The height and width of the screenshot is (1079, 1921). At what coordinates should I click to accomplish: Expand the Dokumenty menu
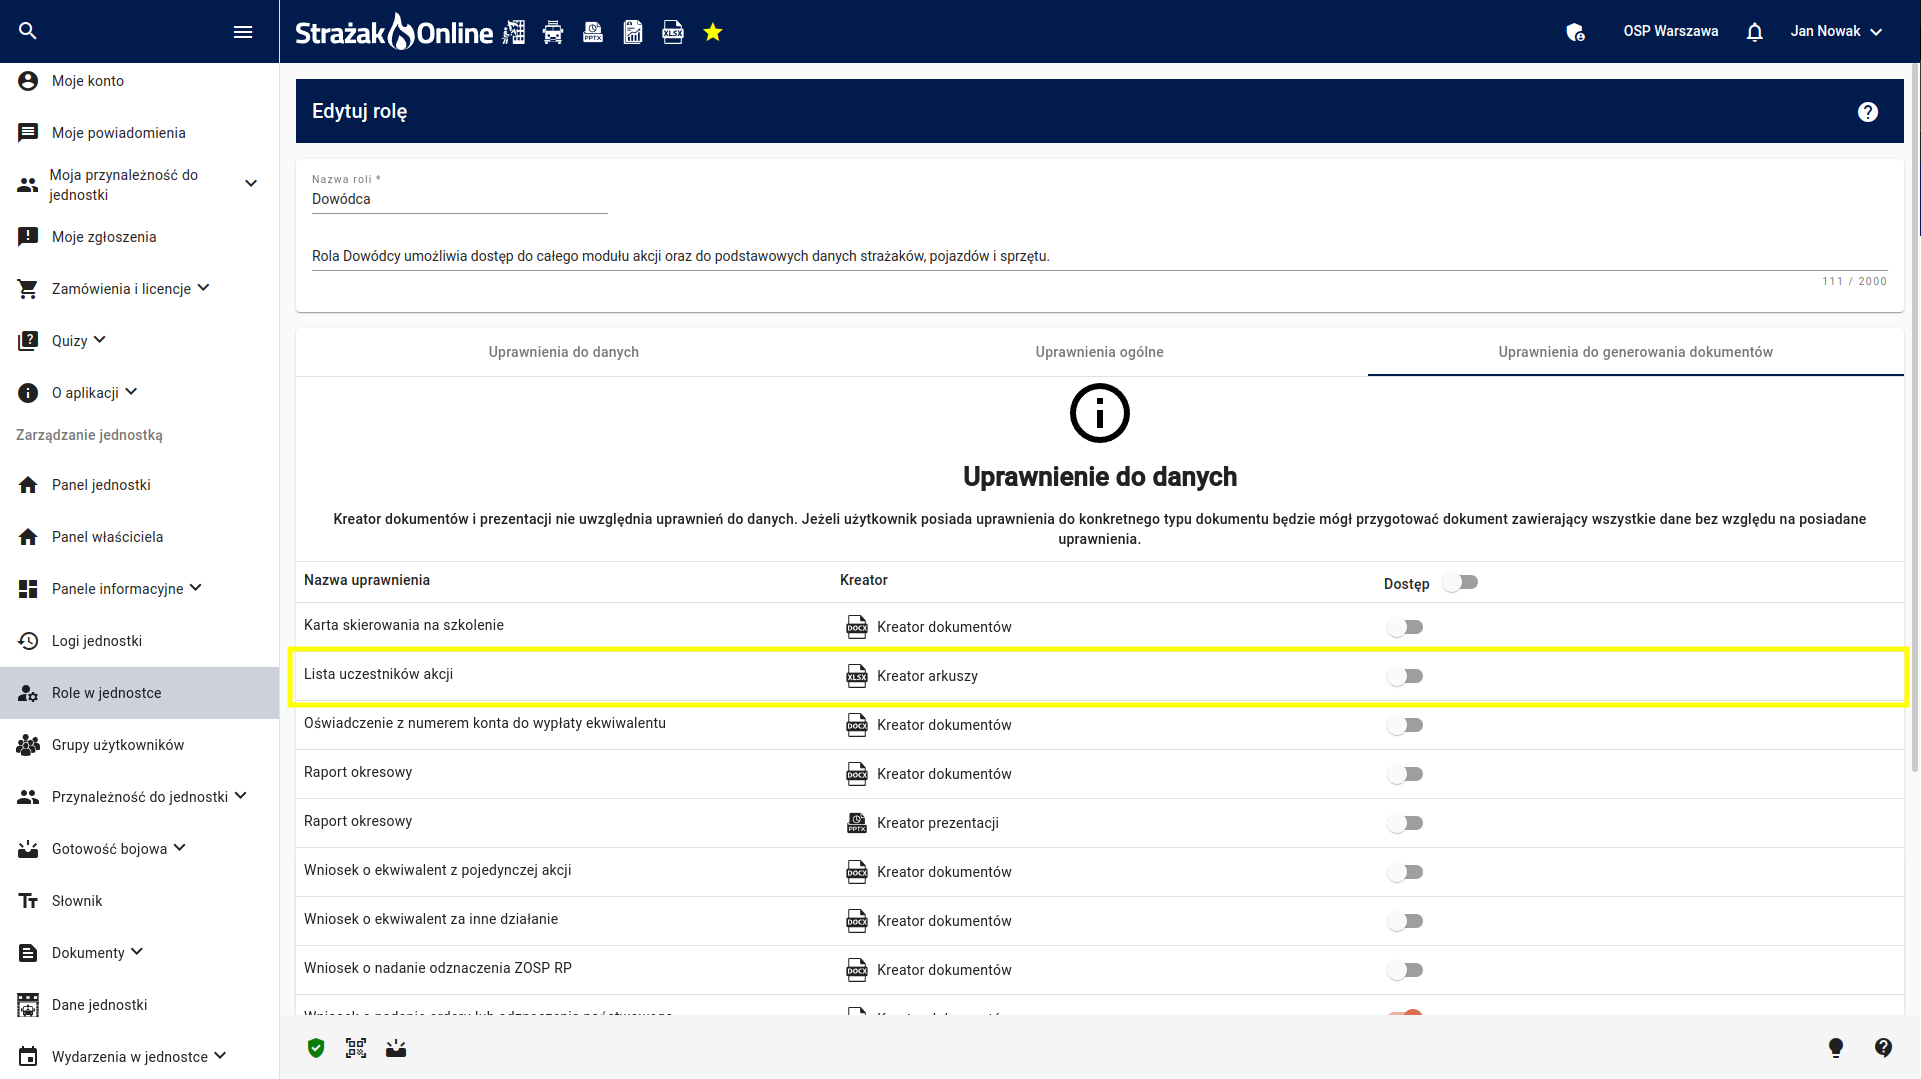coord(137,952)
